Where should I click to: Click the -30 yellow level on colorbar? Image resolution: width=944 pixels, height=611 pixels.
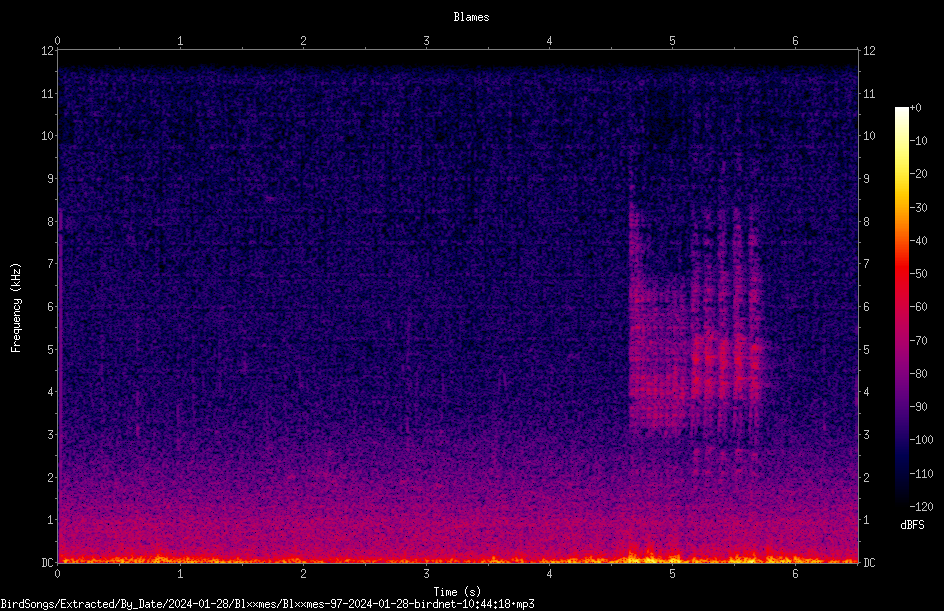pyautogui.click(x=918, y=207)
